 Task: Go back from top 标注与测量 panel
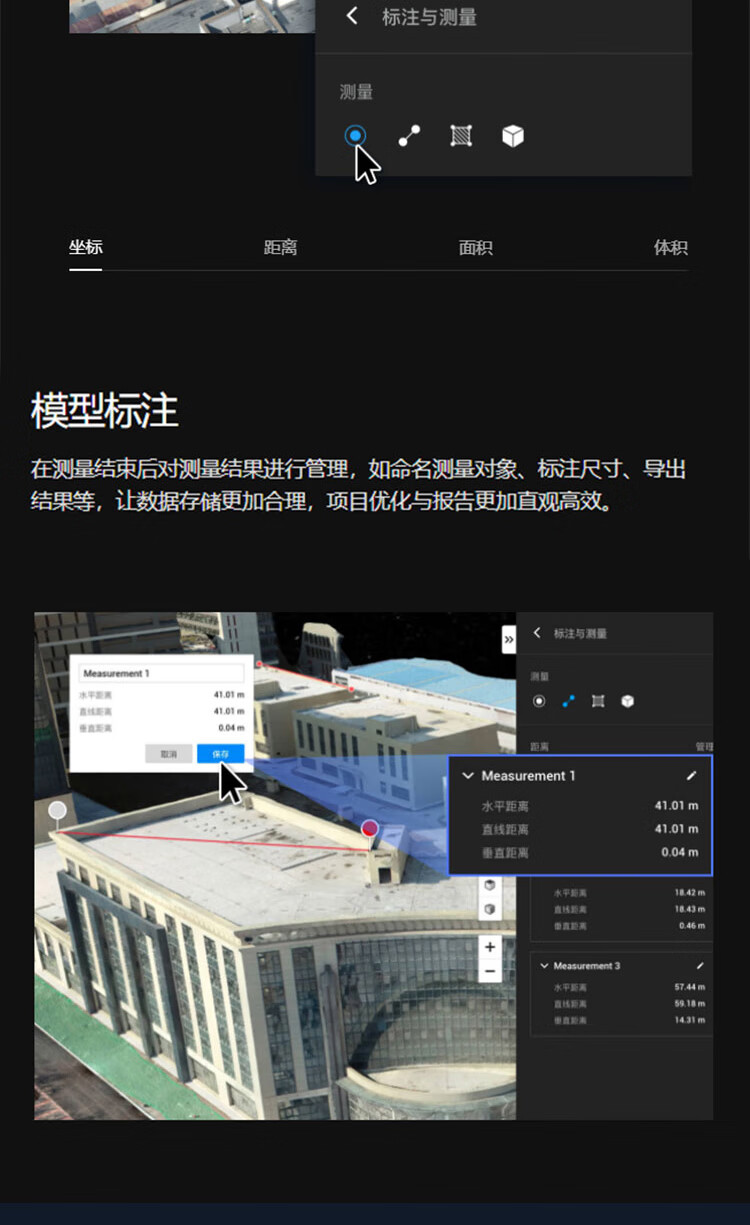(x=351, y=17)
